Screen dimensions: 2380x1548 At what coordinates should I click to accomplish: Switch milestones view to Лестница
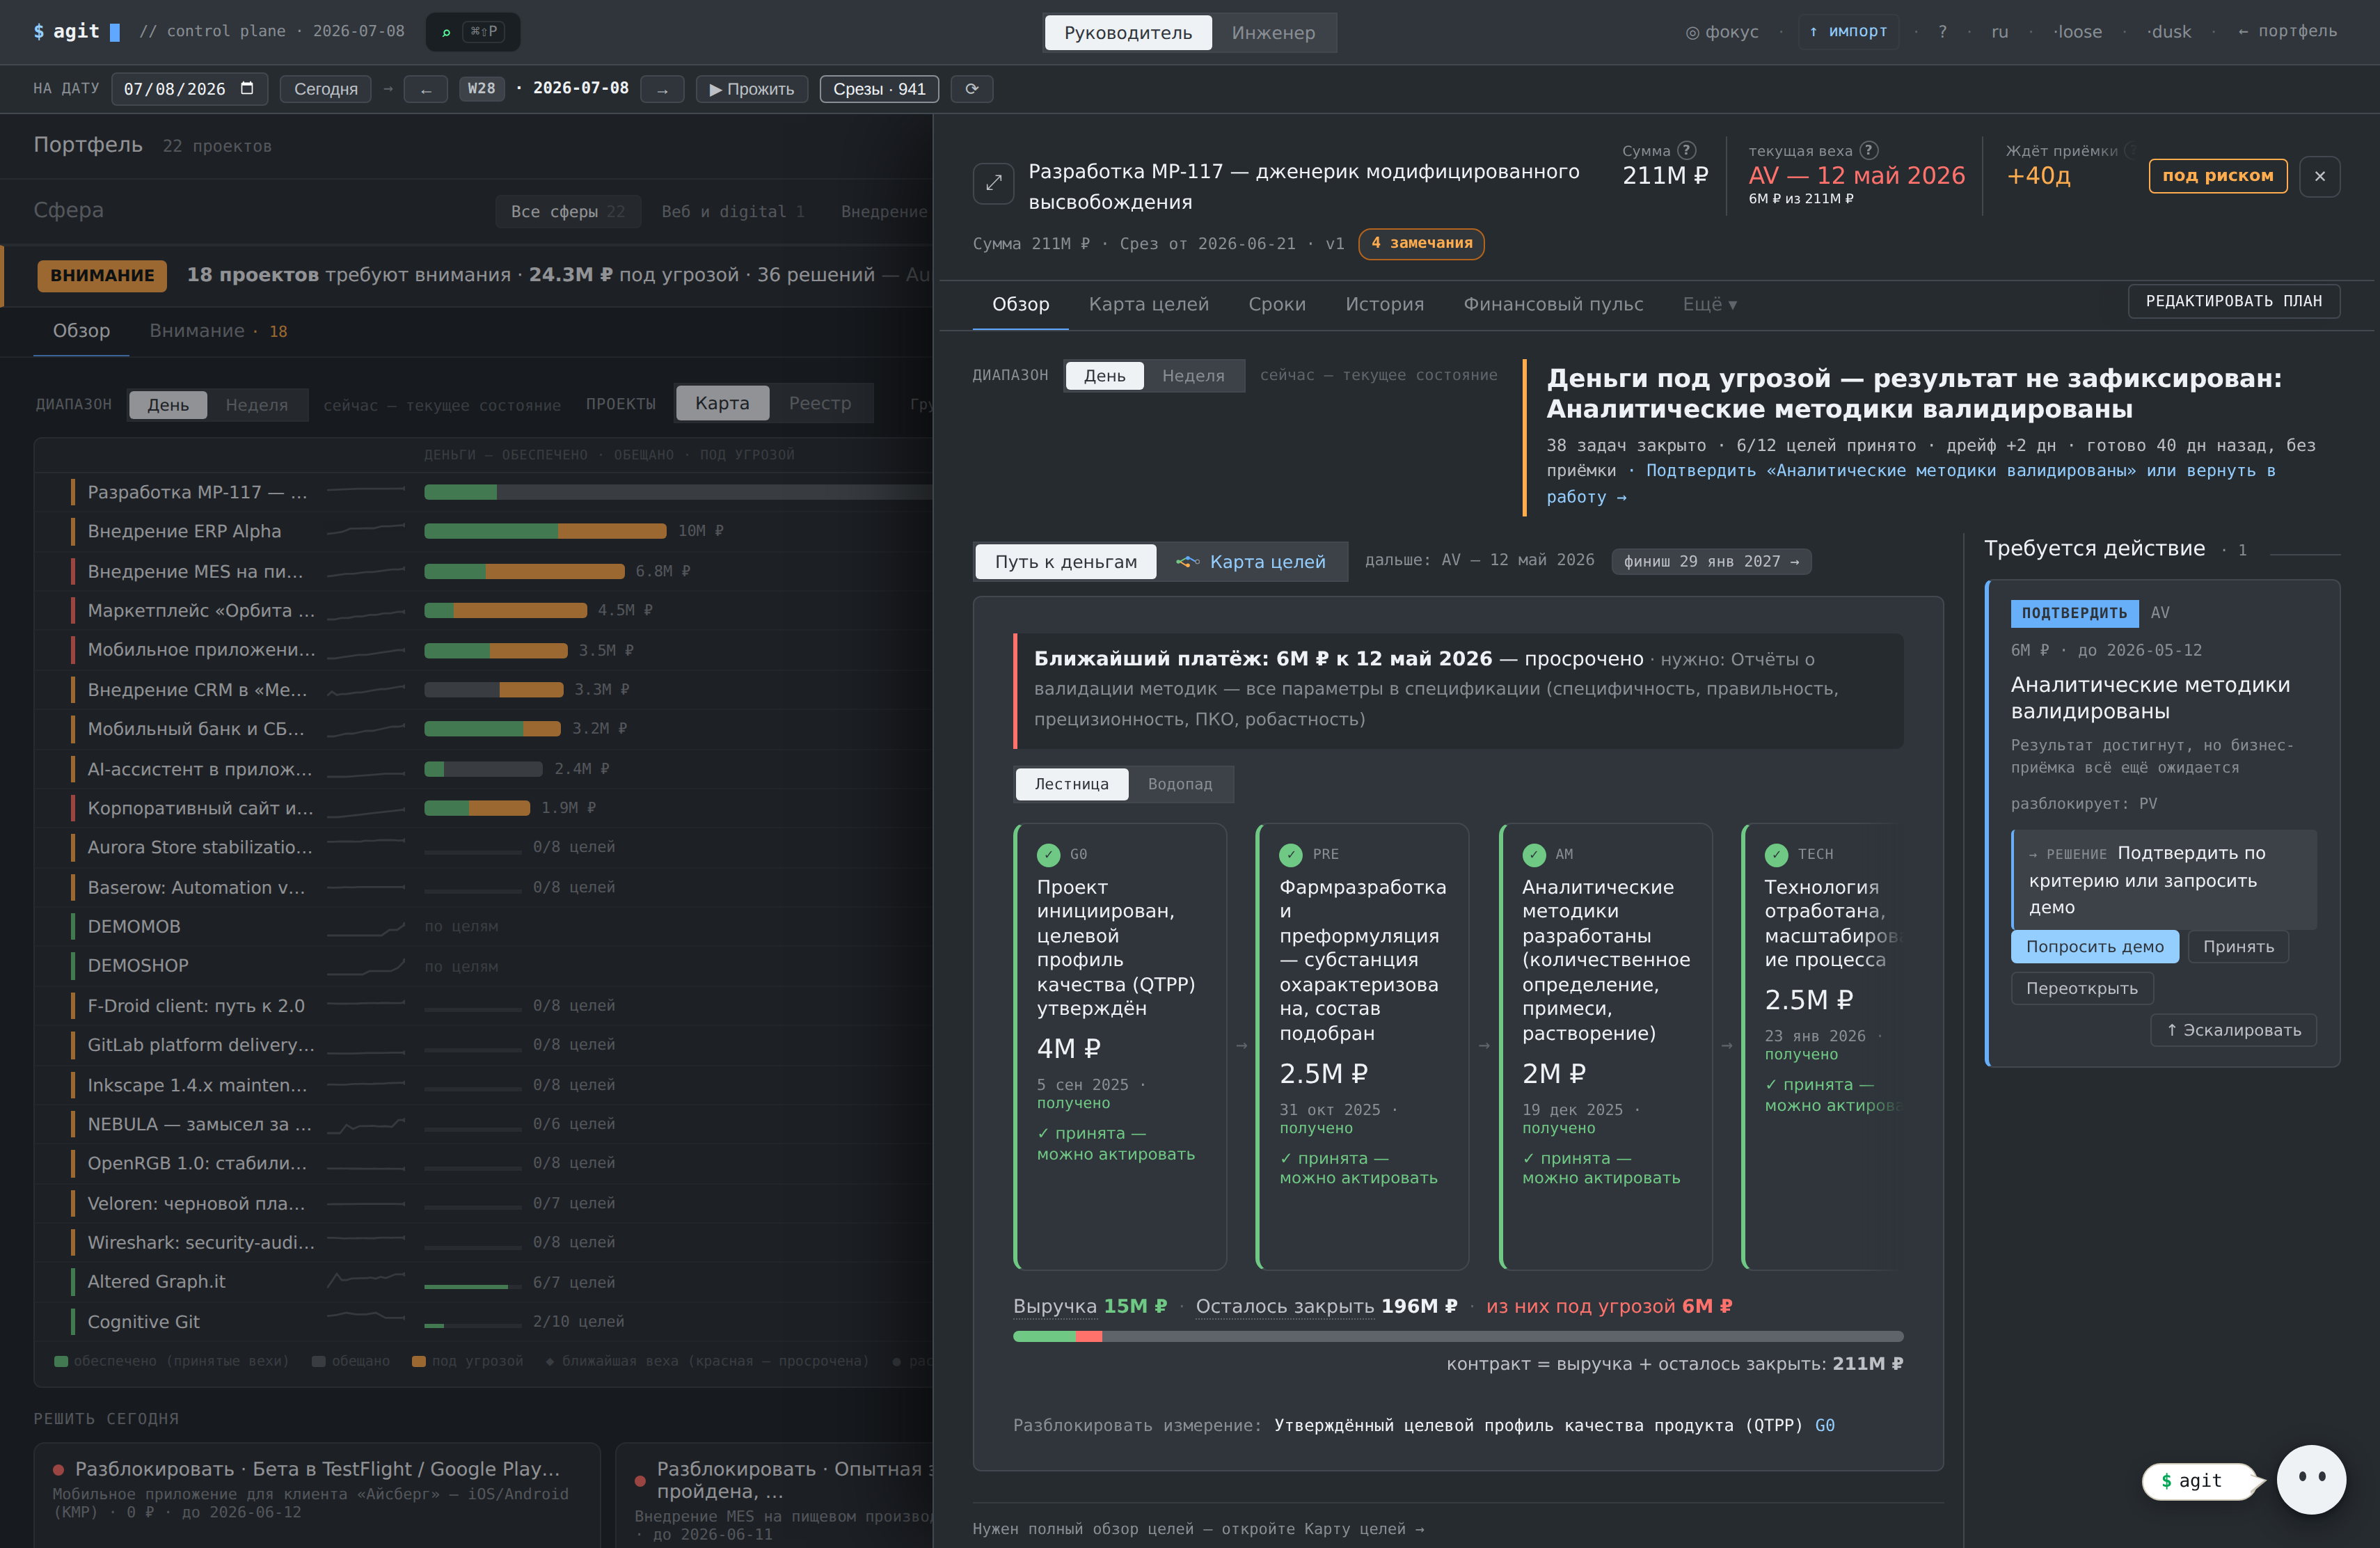click(1071, 784)
